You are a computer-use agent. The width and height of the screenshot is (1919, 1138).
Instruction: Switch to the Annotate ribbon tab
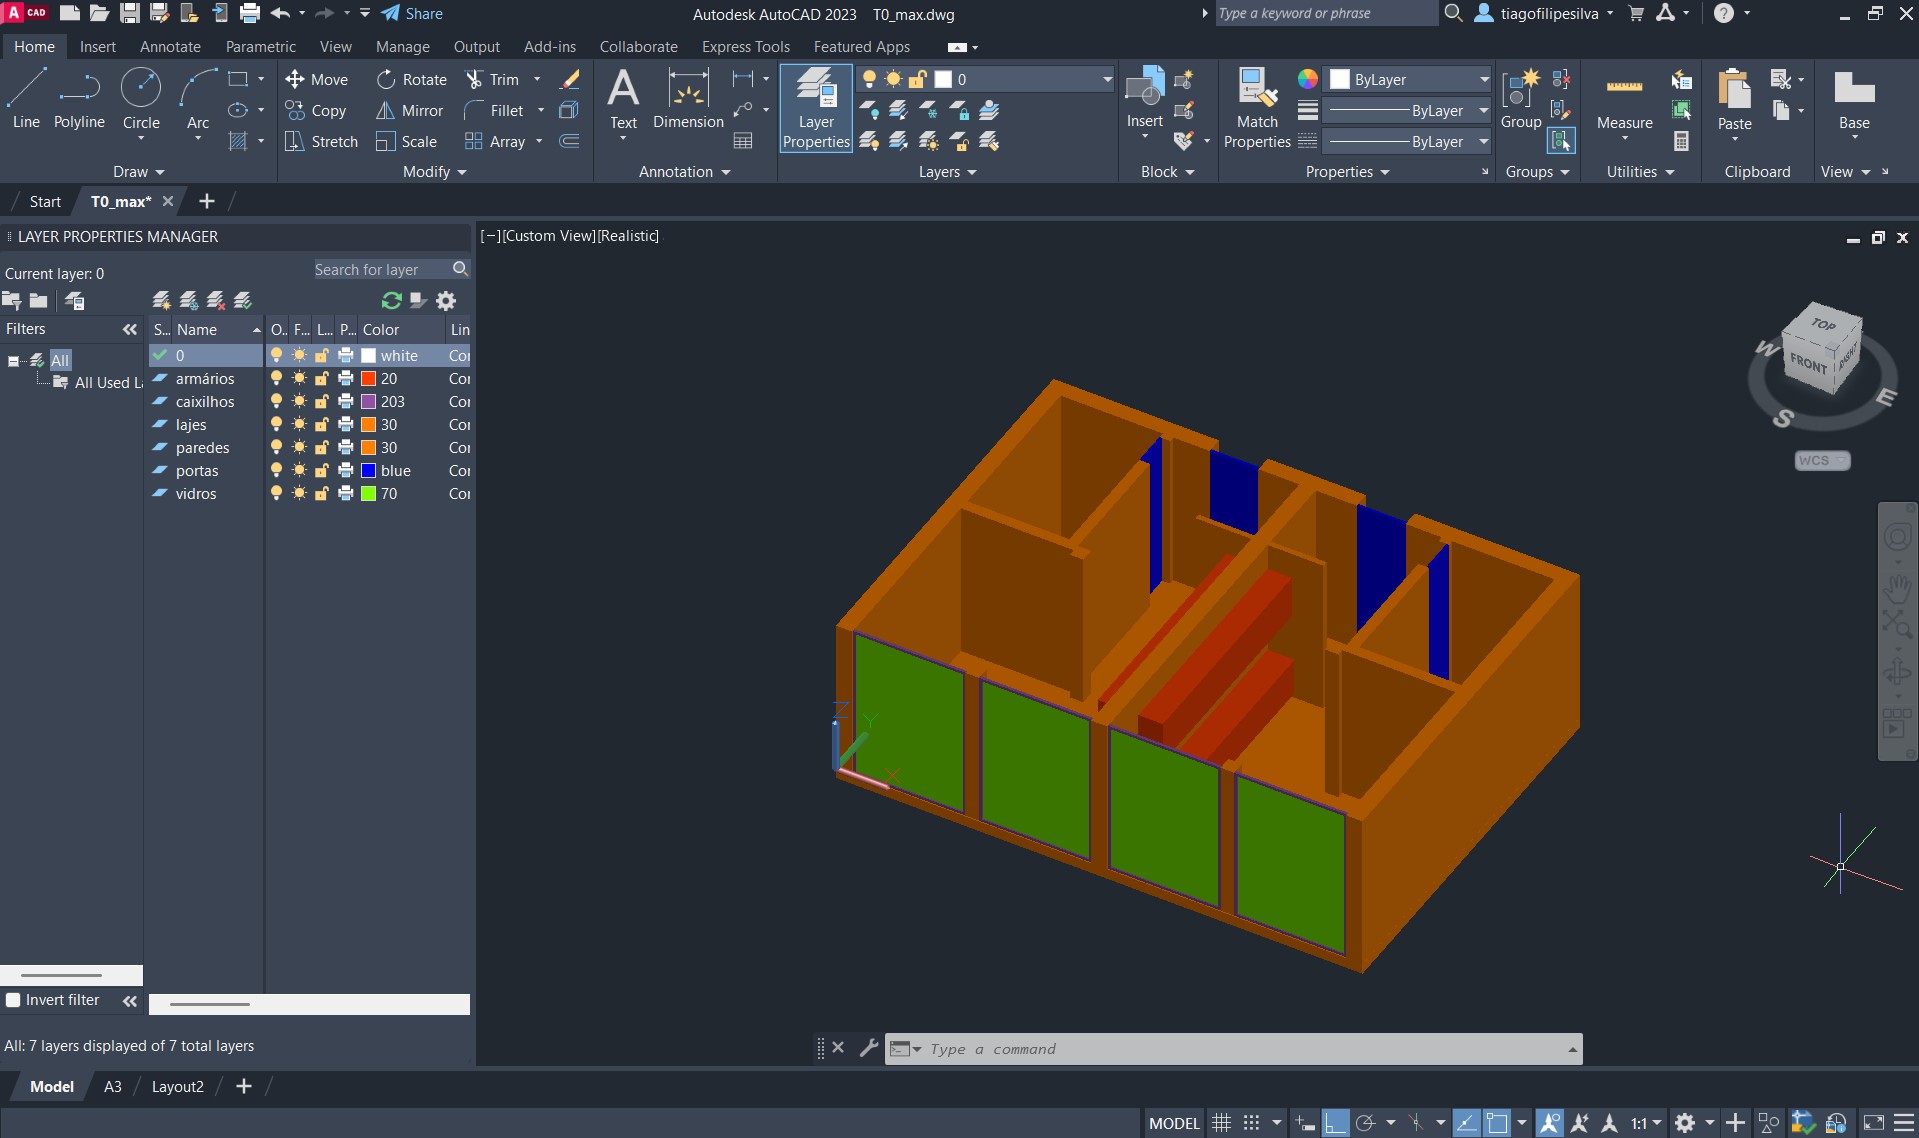tap(170, 47)
